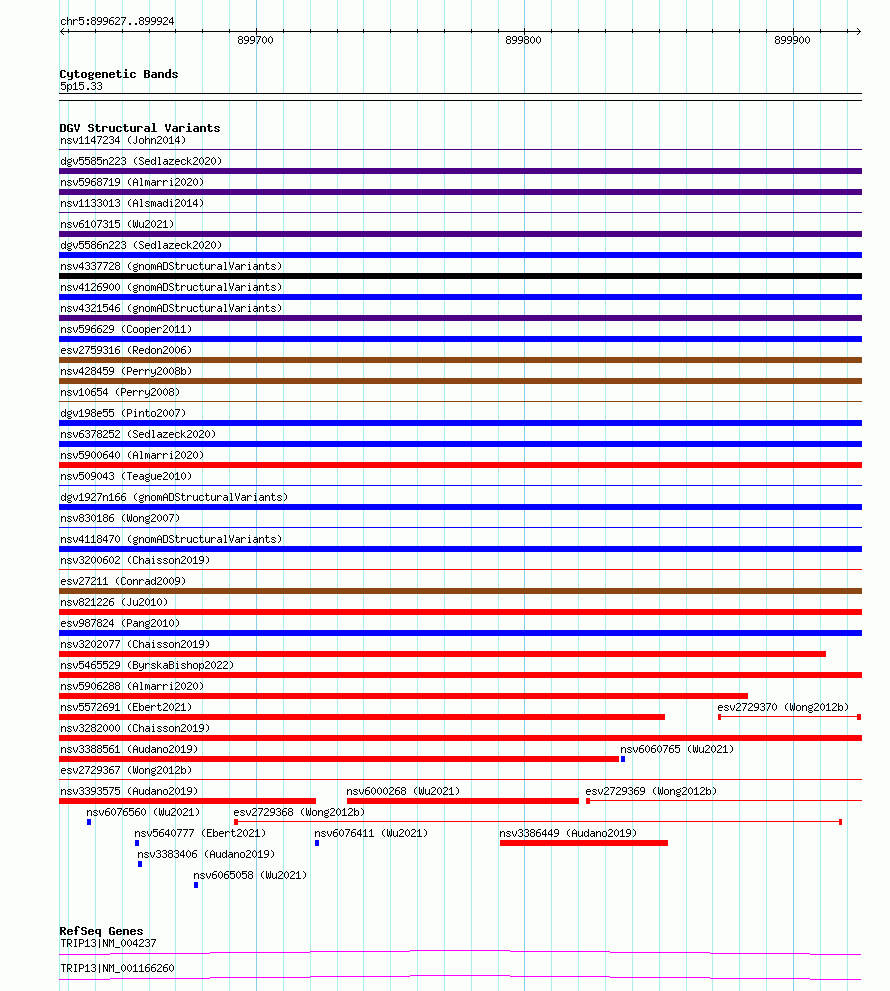Open nsv6107315 (Wu2021) variant details
890x991 pixels.
(x=117, y=224)
